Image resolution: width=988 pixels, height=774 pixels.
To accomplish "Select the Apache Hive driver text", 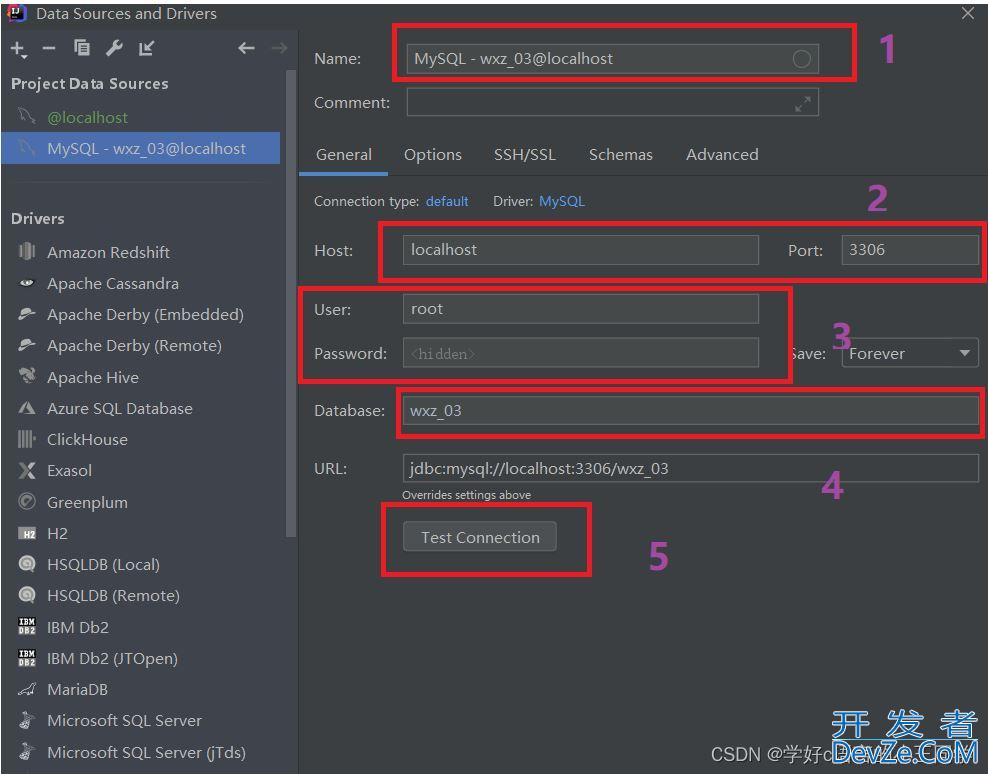I will pos(93,378).
